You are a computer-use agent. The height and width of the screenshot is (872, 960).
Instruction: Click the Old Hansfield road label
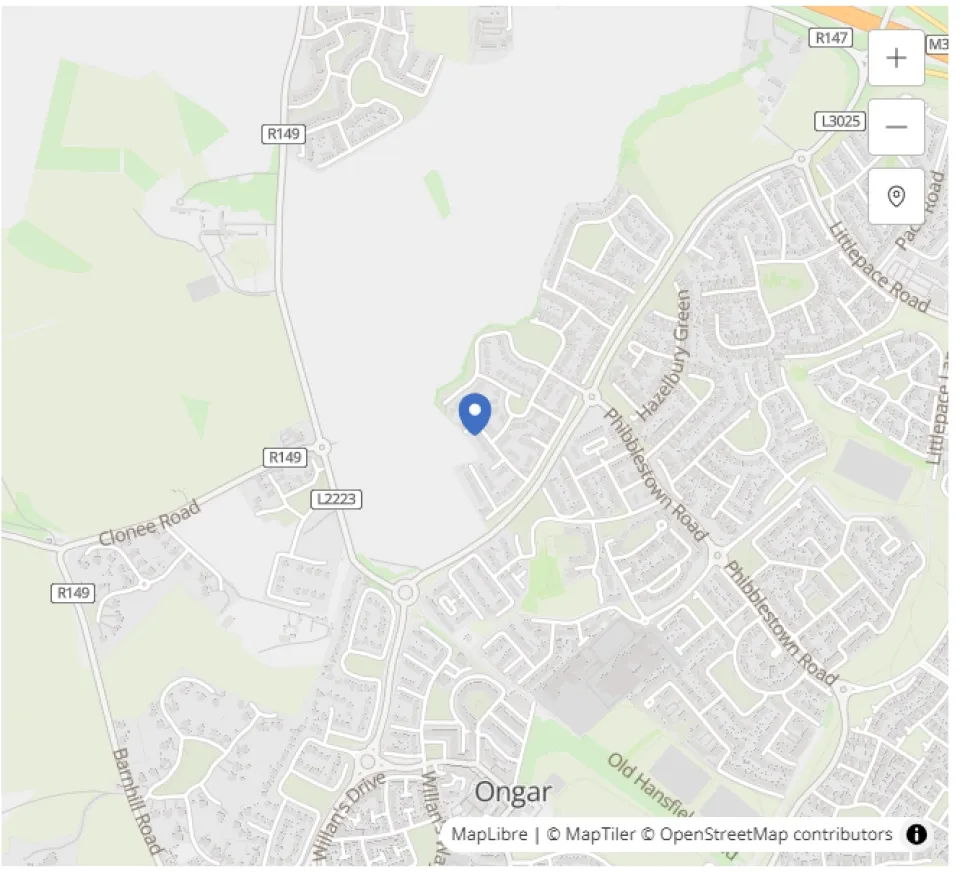coord(650,786)
